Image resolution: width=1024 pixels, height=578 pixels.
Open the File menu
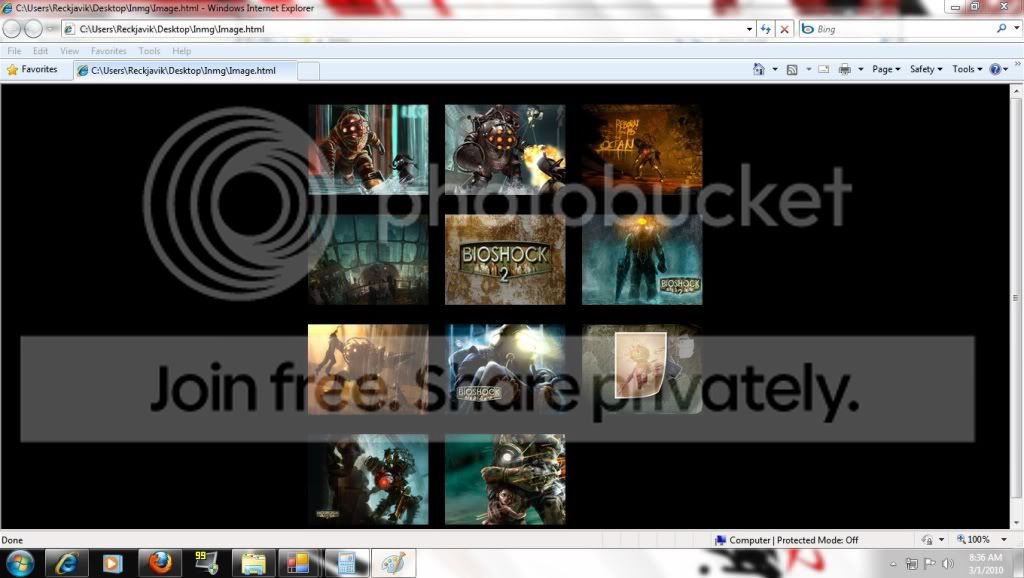click(x=14, y=51)
